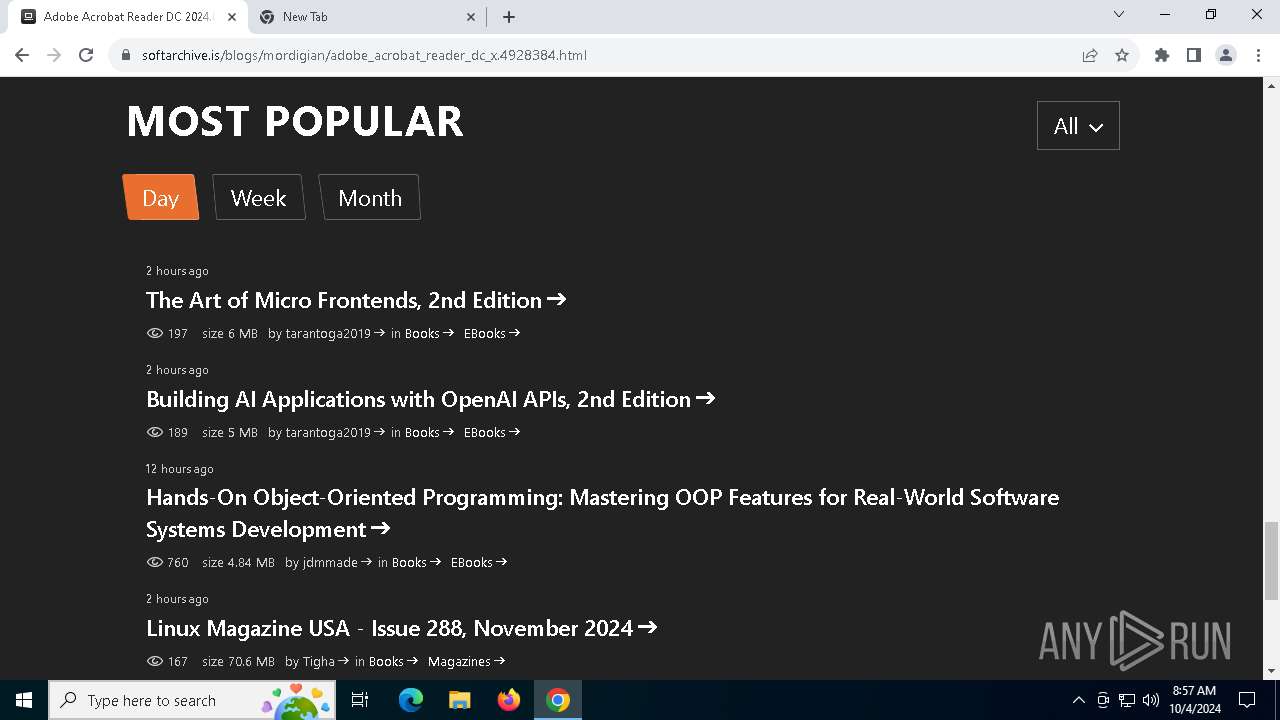Viewport: 1280px width, 720px height.
Task: Open Books category under Micro Frontends post
Action: pyautogui.click(x=429, y=334)
